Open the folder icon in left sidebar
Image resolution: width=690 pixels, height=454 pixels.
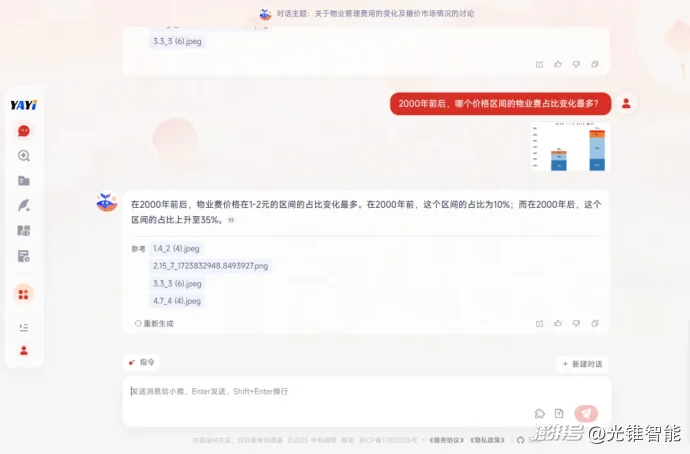tap(24, 181)
